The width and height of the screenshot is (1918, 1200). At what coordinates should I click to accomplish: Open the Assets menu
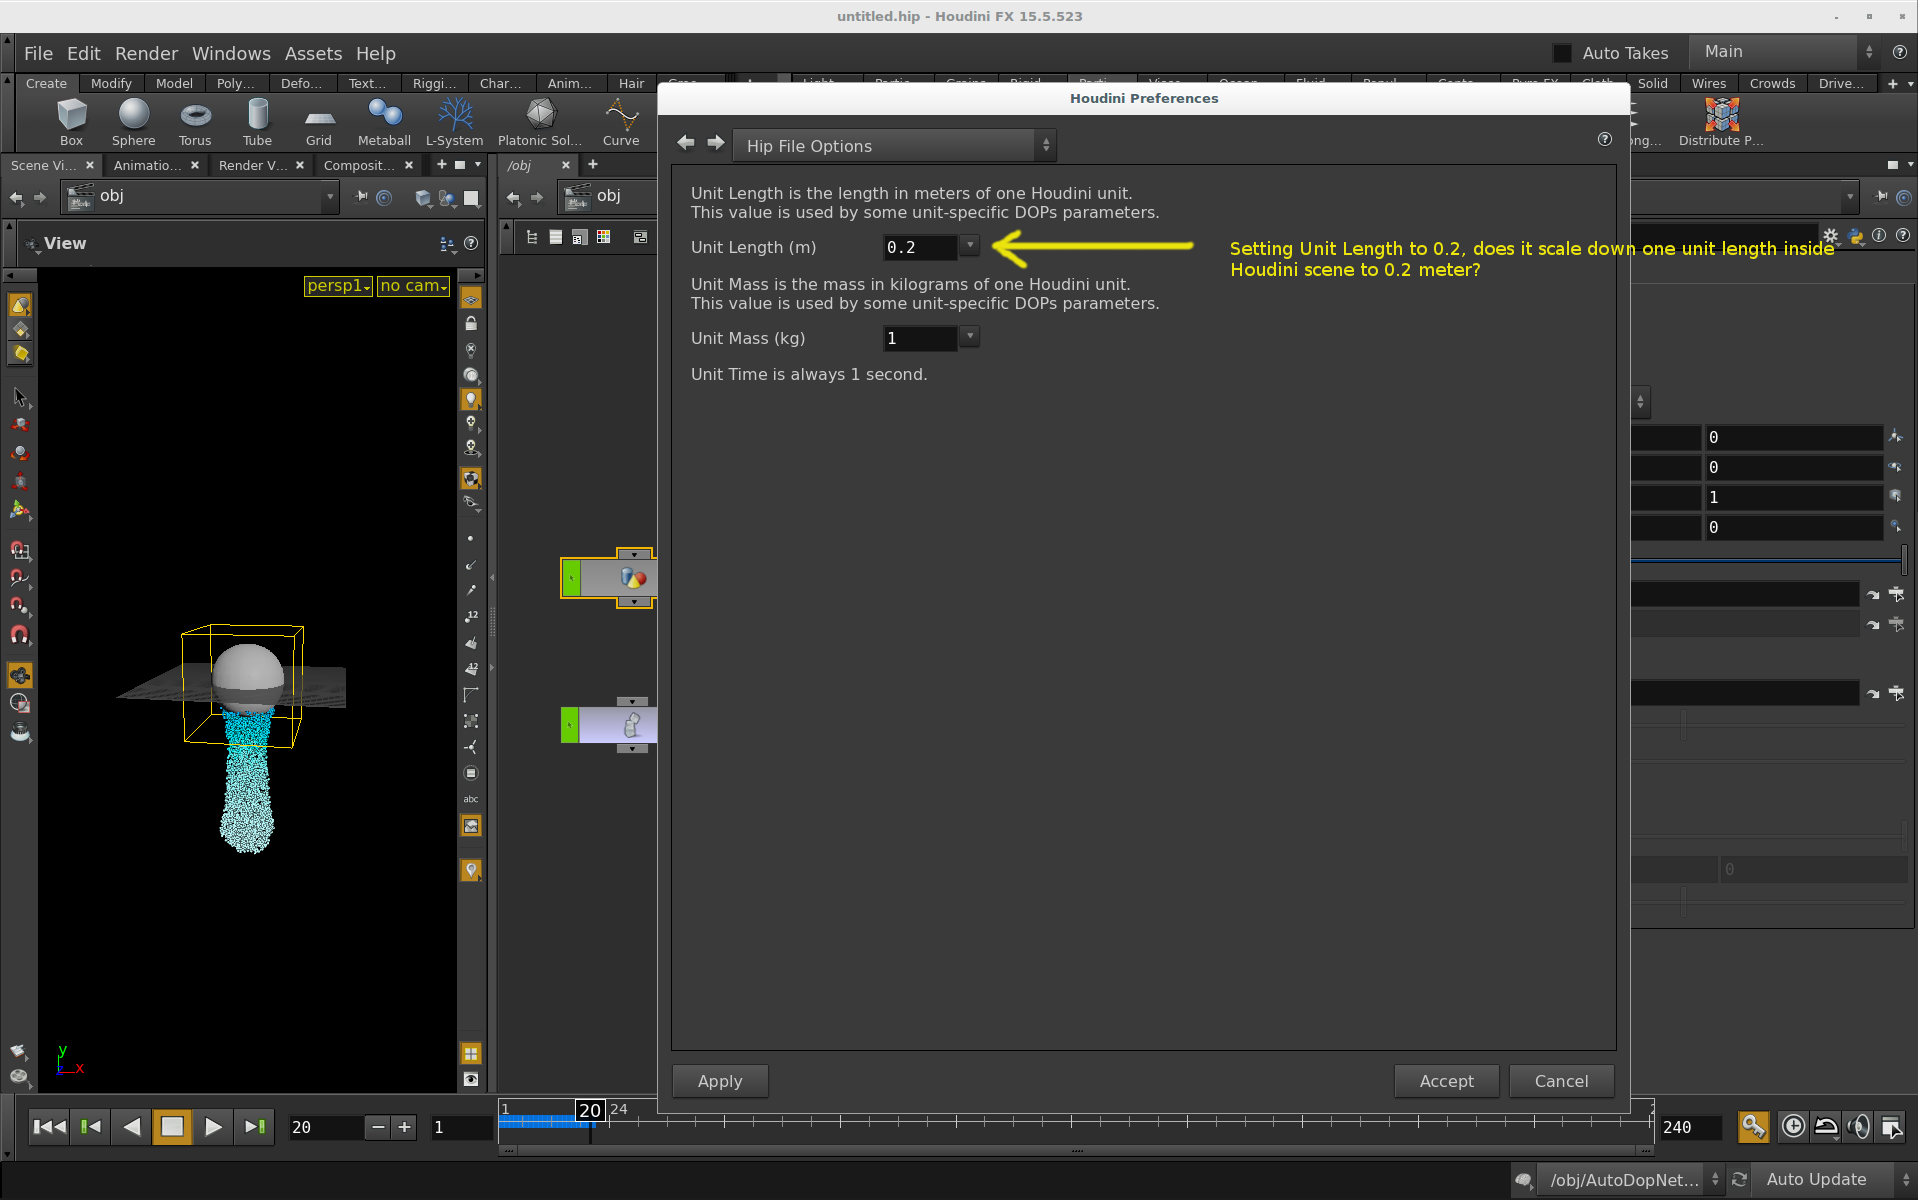[313, 53]
